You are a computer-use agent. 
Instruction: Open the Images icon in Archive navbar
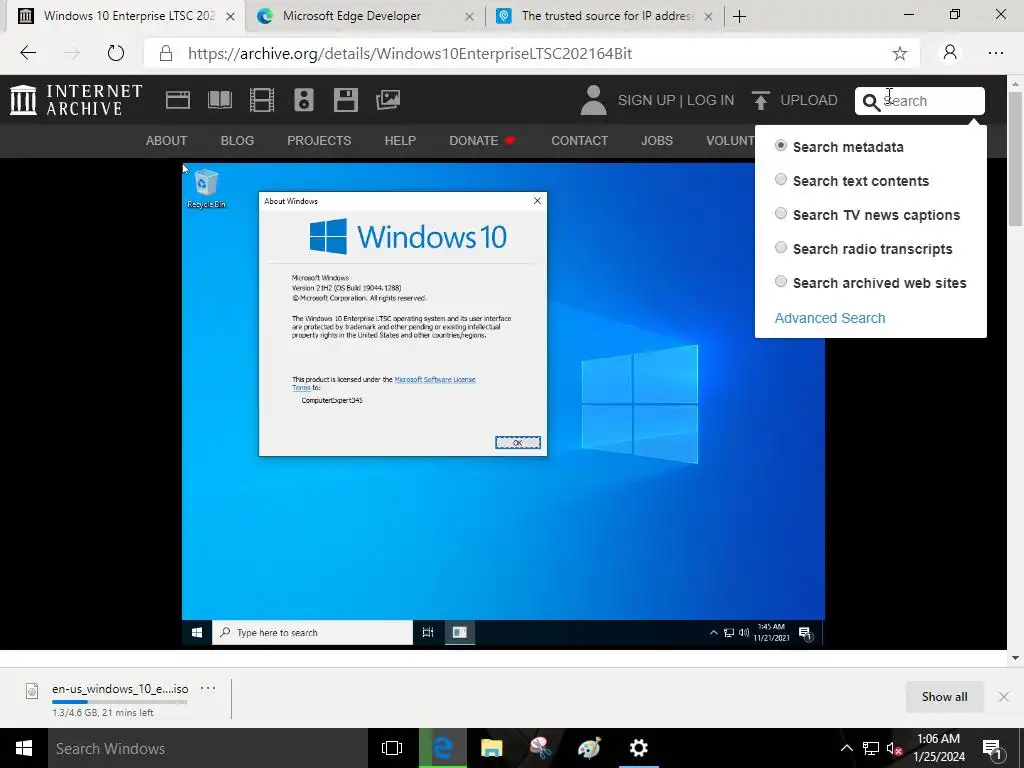(x=388, y=100)
